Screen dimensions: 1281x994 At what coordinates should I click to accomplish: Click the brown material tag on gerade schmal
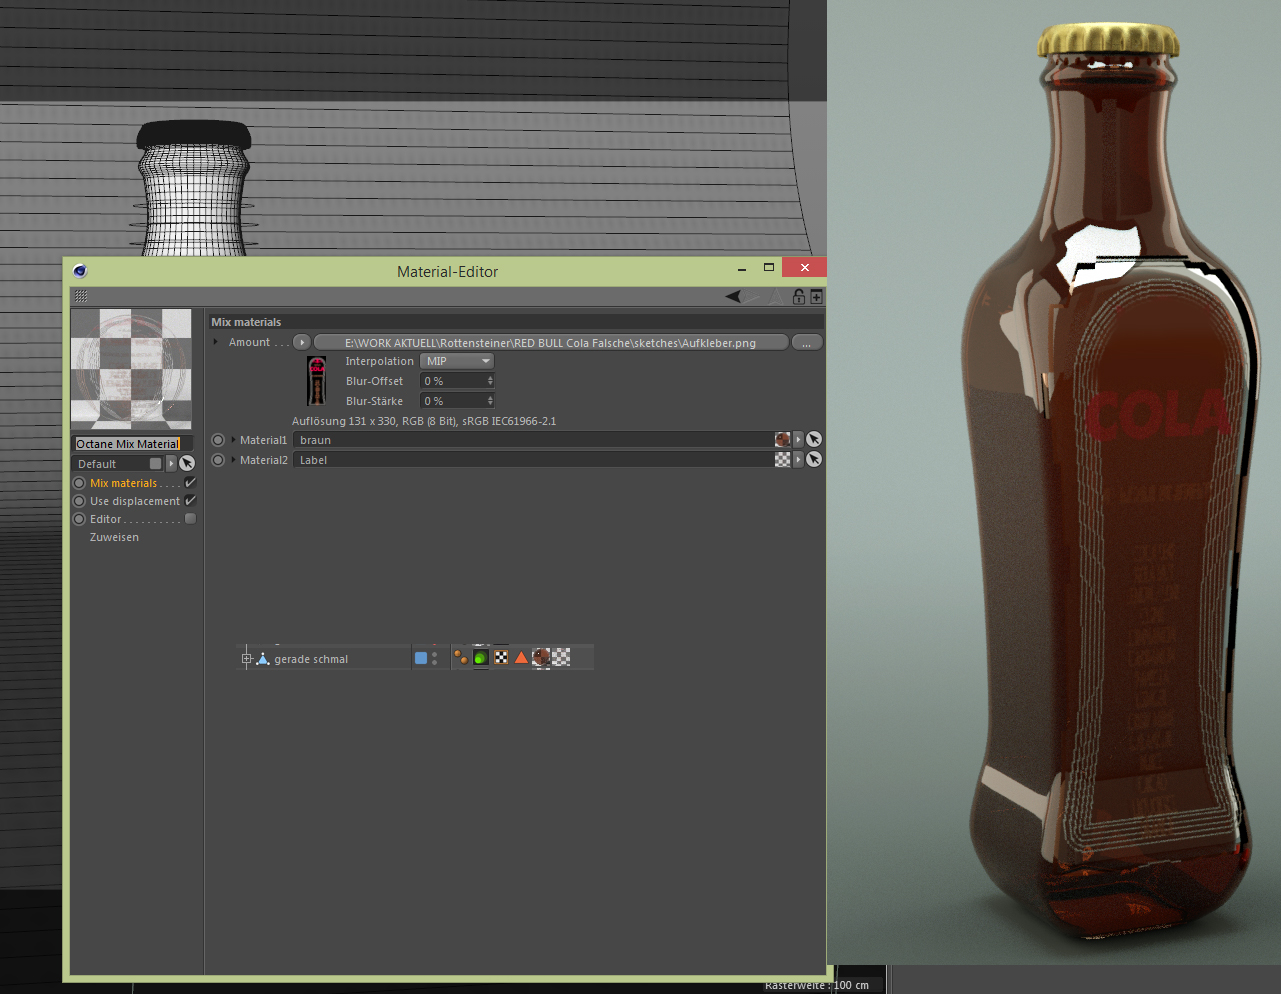point(541,657)
